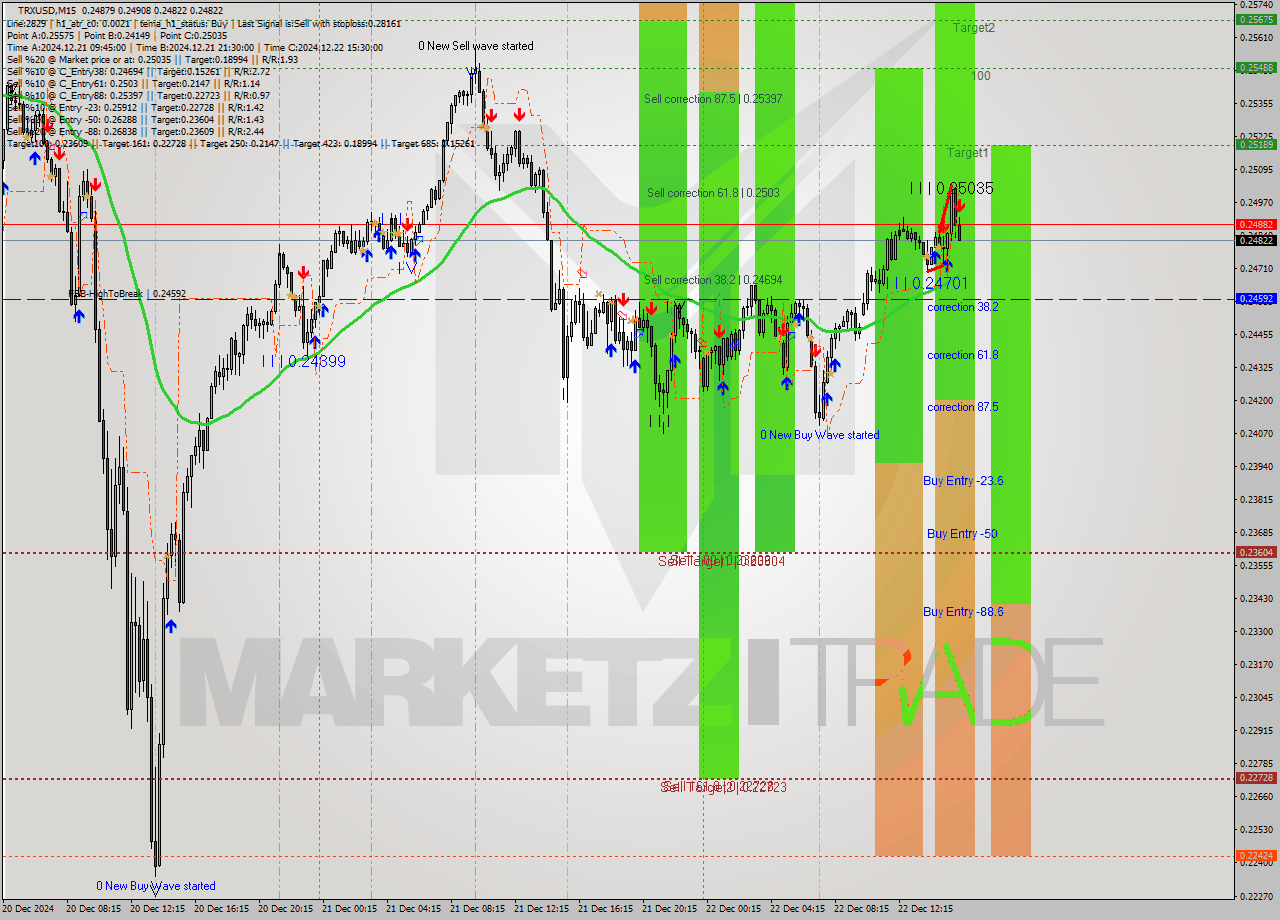Viewport: 1280px width, 920px height.
Task: Click the 0.22728 price tag
Action: (1256, 777)
